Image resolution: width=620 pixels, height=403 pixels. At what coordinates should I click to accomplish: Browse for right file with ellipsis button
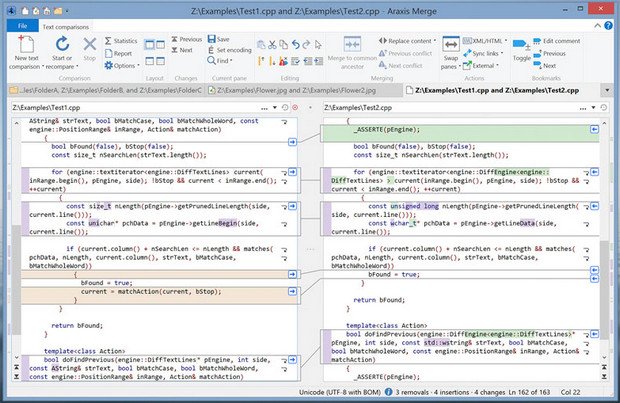click(x=583, y=108)
